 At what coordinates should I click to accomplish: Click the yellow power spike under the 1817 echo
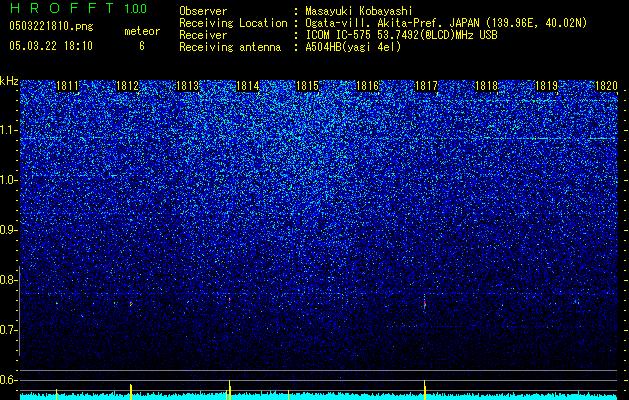click(424, 390)
